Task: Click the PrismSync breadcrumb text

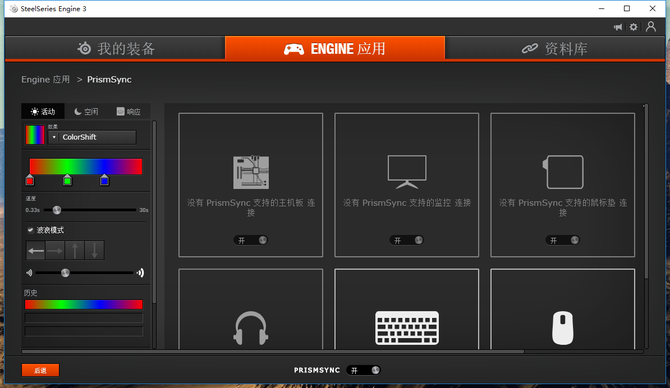Action: click(x=109, y=79)
